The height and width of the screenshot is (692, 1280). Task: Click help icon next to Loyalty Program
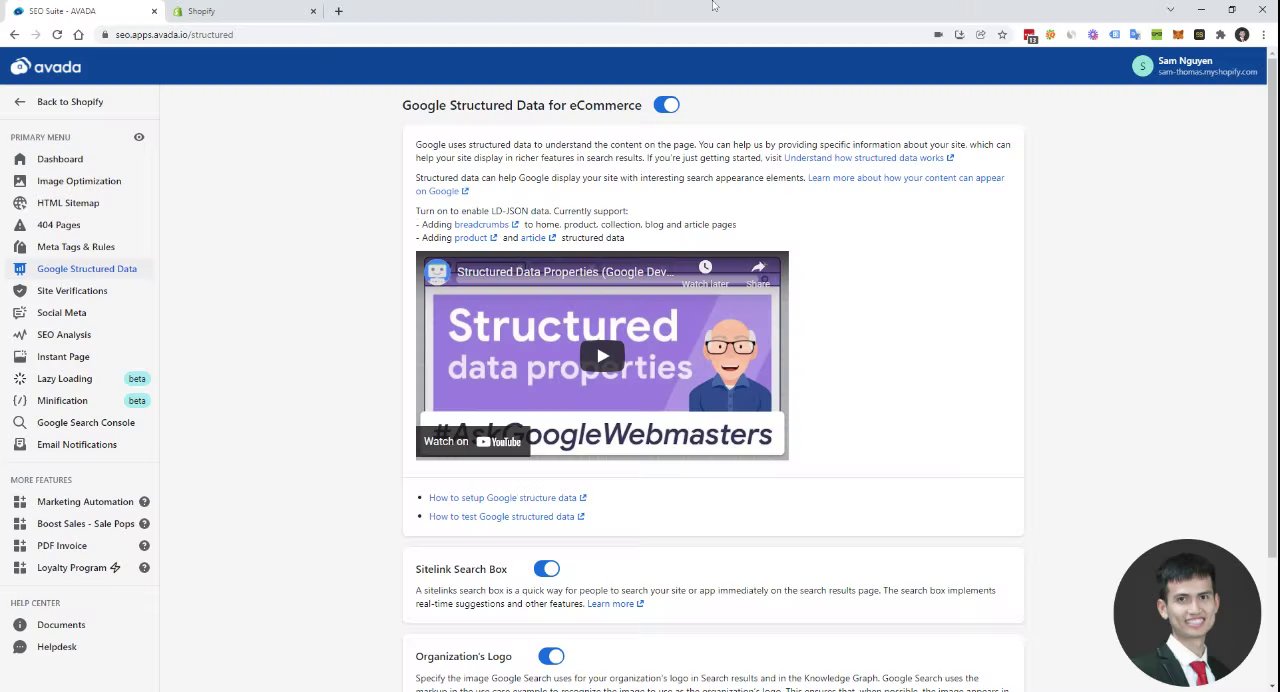point(144,568)
